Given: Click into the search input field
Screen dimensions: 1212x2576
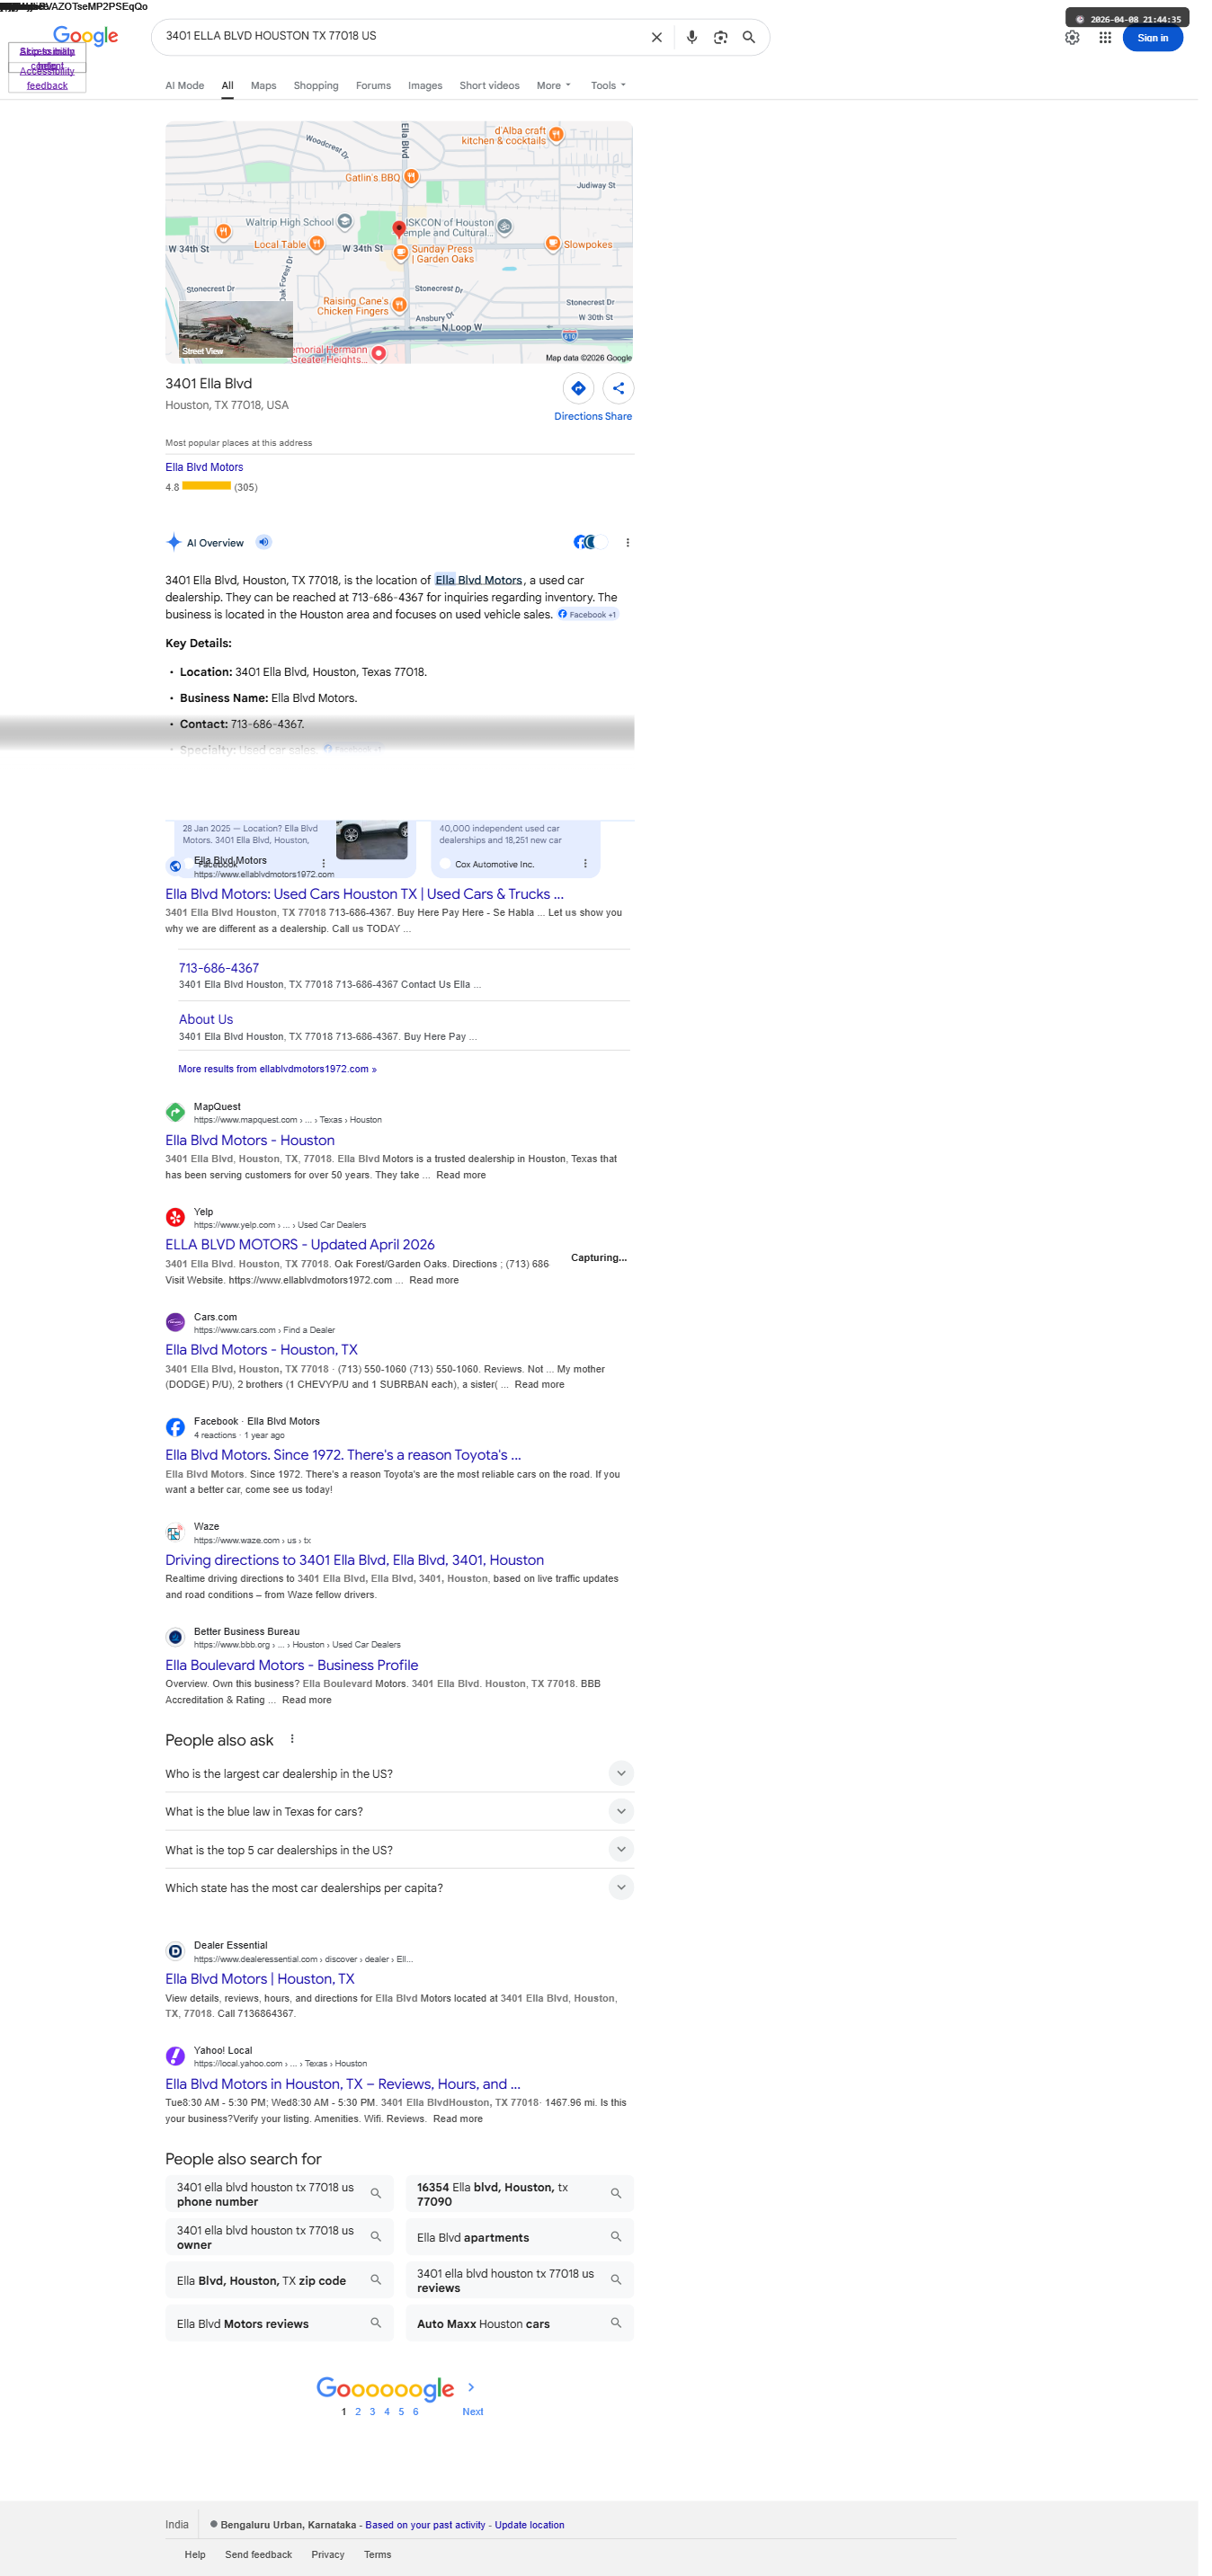Looking at the screenshot, I should click(400, 36).
